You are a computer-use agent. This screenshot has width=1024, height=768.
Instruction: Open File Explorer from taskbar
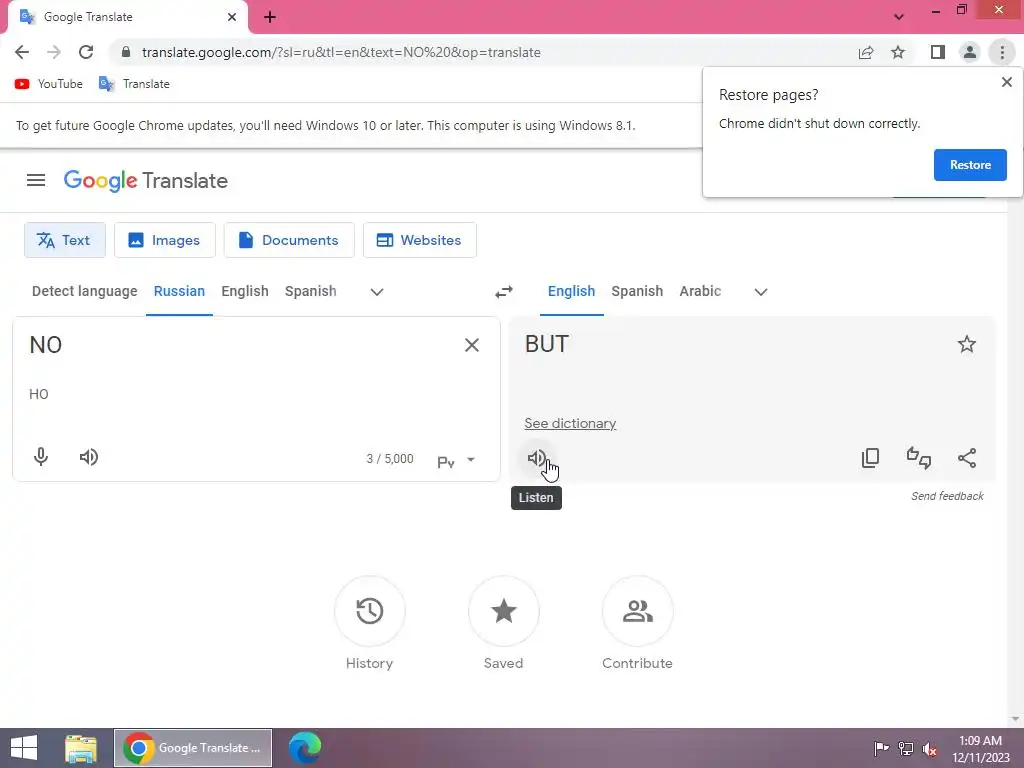81,748
